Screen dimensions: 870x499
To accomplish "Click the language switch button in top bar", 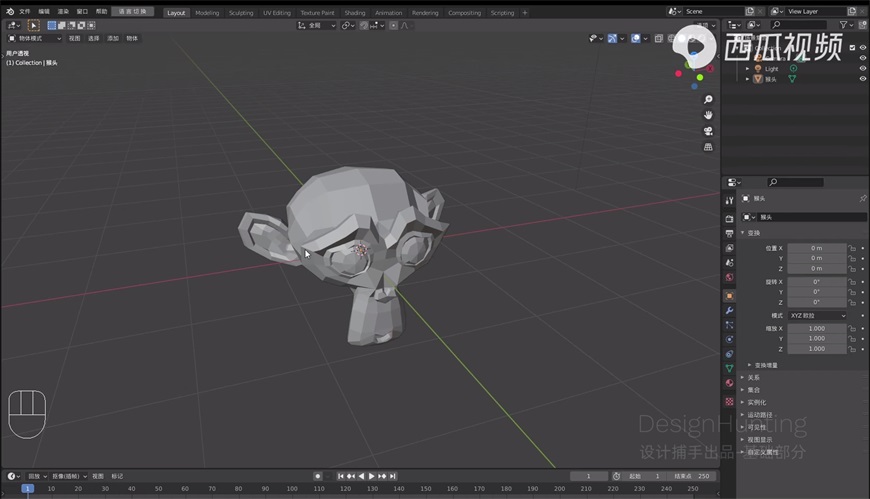I will click(132, 12).
